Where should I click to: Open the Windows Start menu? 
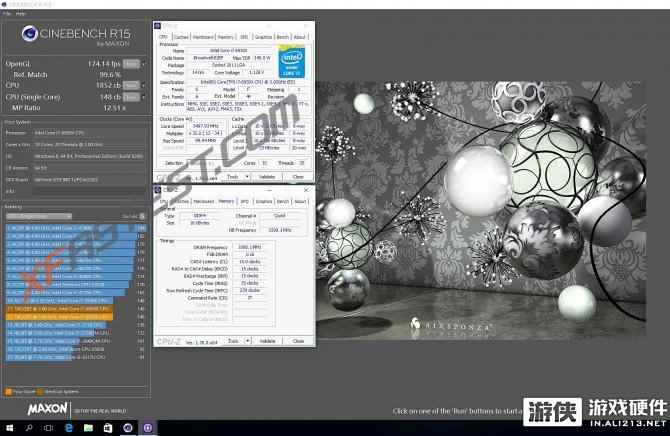click(x=9, y=428)
